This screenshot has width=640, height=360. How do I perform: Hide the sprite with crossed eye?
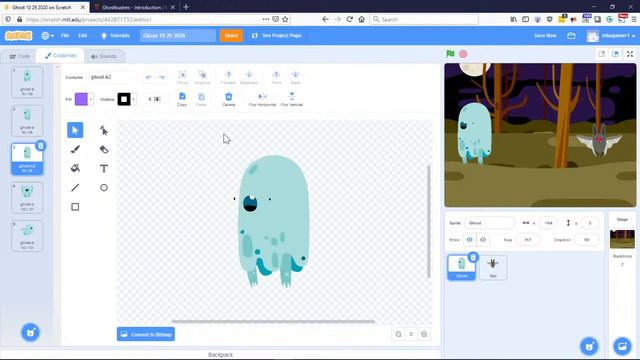(x=483, y=240)
